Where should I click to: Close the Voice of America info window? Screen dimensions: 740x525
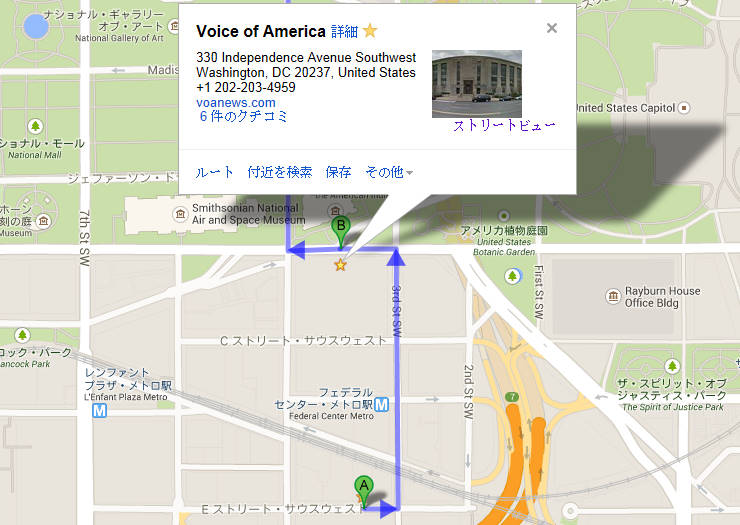coord(551,28)
